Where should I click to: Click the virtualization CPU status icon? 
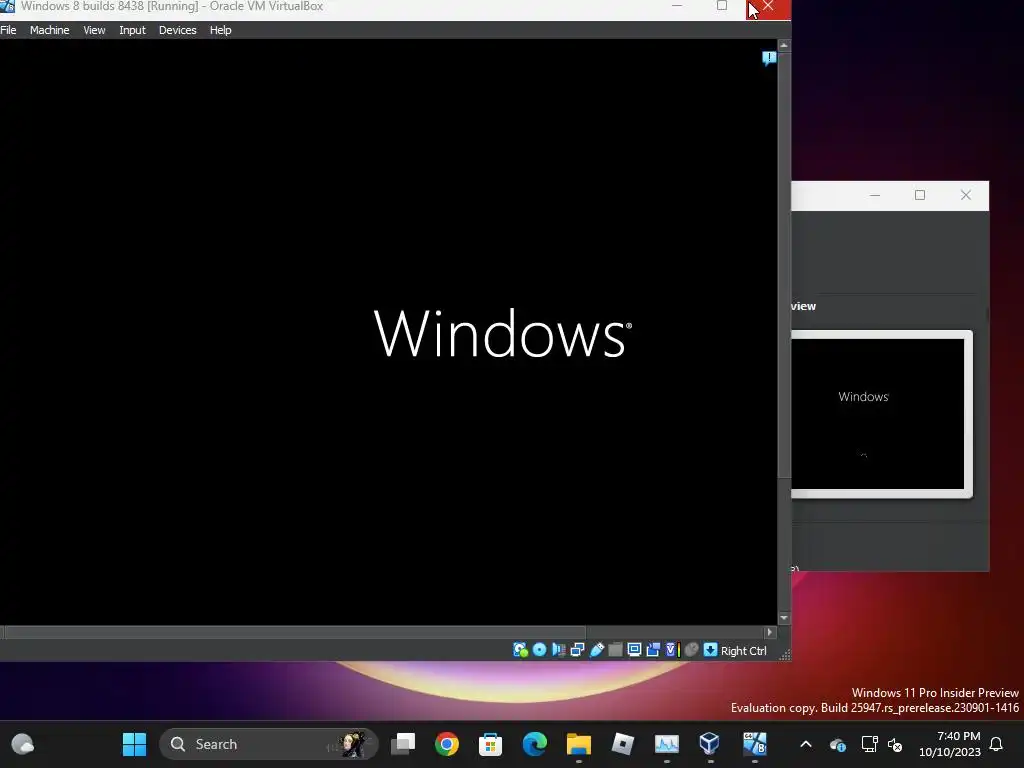(671, 650)
